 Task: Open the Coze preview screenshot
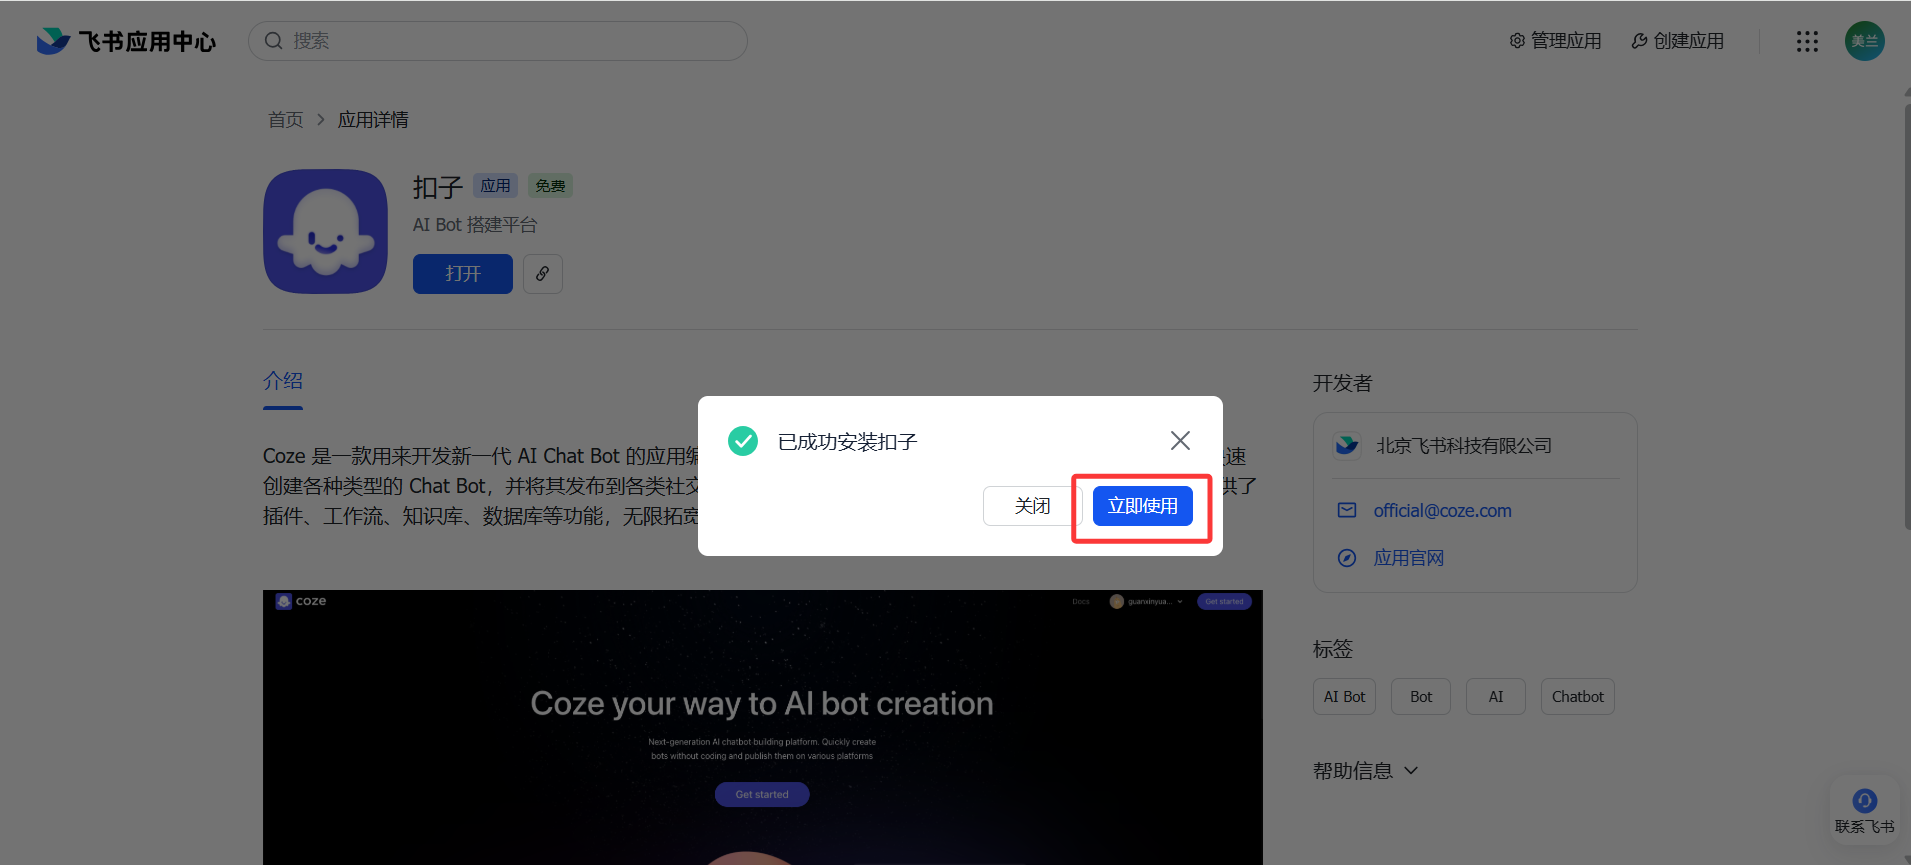[x=763, y=727]
